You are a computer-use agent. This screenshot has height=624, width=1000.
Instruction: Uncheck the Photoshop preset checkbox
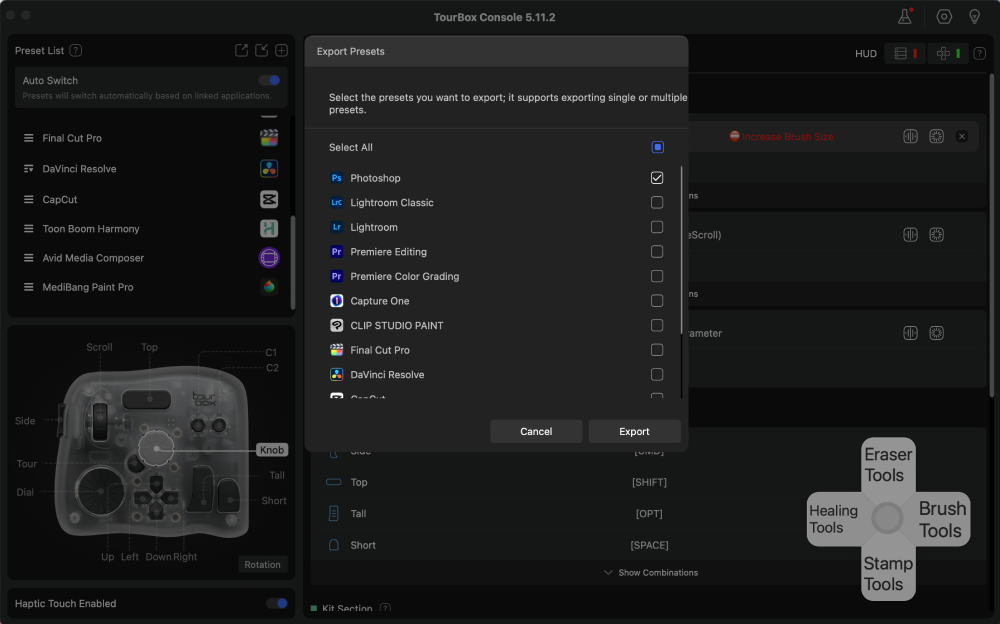point(657,177)
